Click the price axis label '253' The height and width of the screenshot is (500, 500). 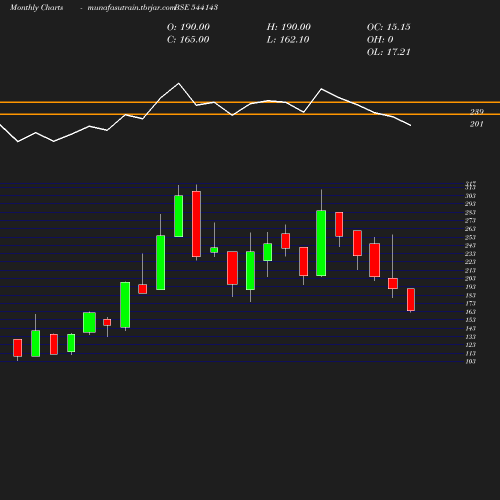pyautogui.click(x=470, y=237)
